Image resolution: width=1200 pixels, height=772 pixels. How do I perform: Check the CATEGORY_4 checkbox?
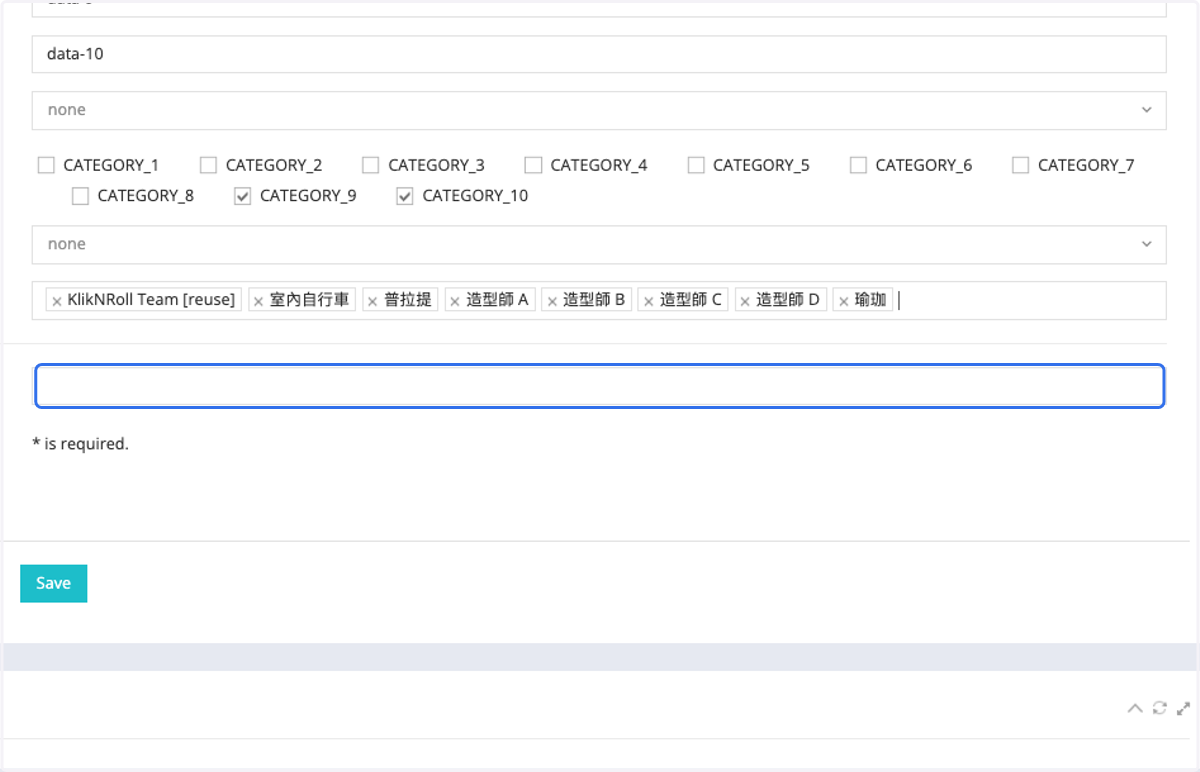[x=533, y=165]
